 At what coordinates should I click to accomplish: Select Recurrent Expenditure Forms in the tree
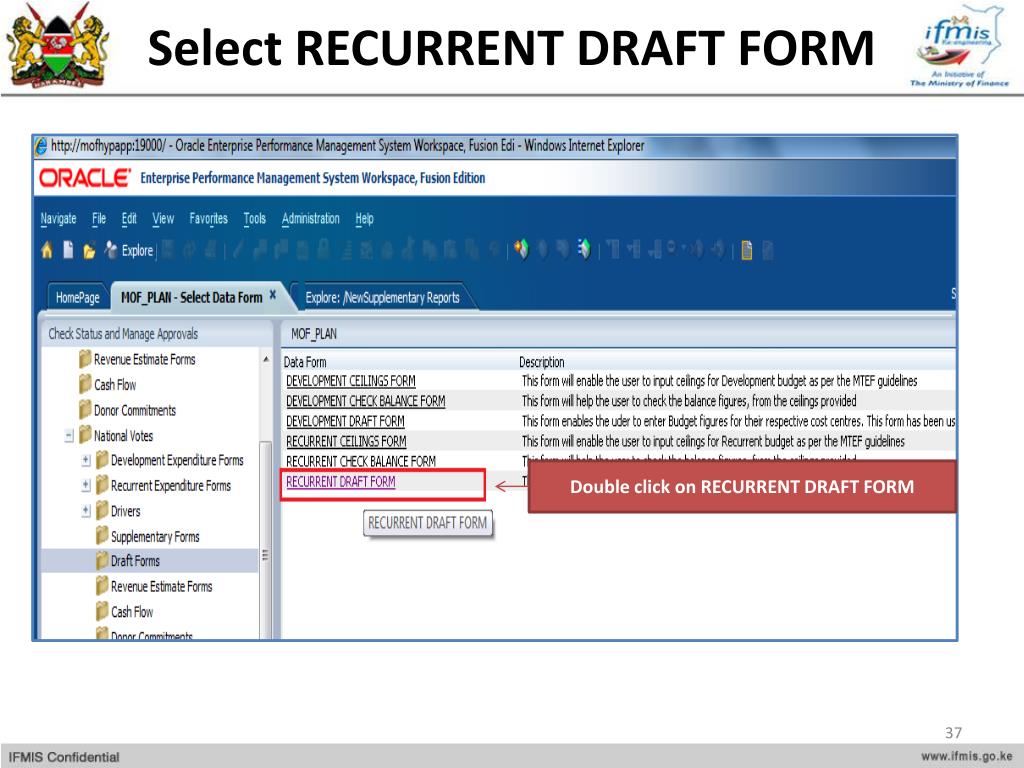tap(171, 486)
